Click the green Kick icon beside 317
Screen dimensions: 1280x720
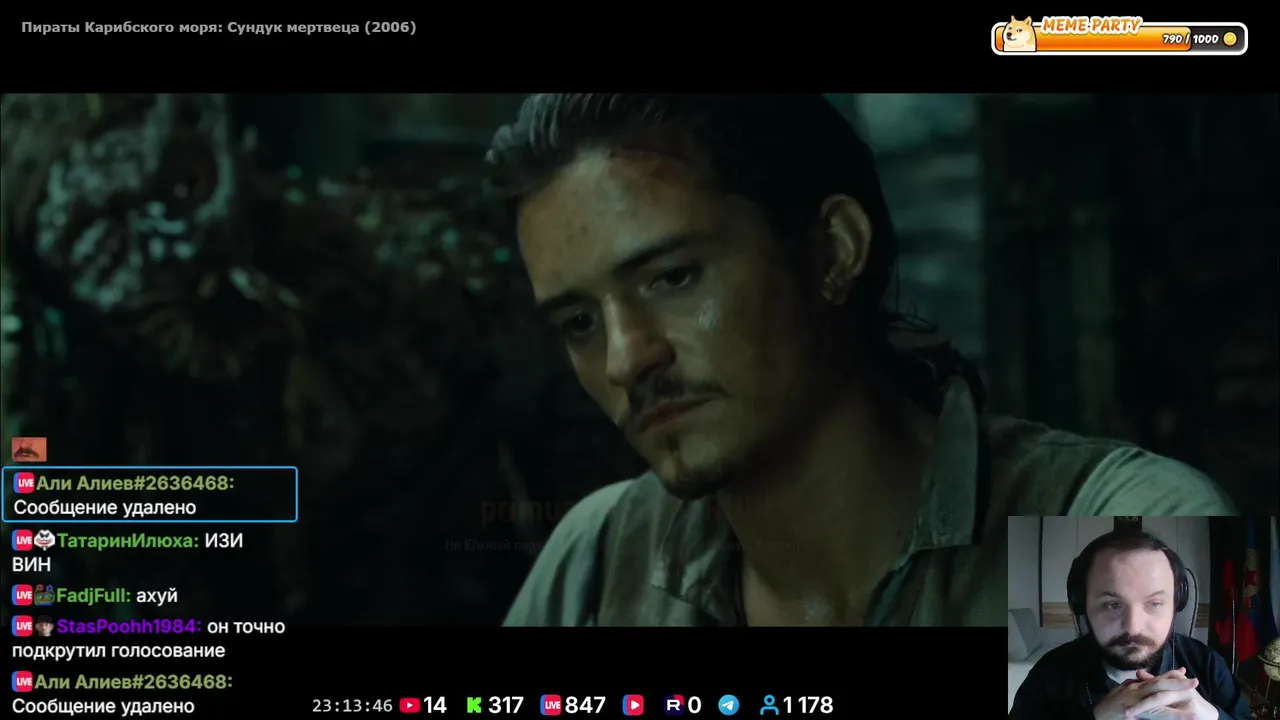click(x=474, y=705)
